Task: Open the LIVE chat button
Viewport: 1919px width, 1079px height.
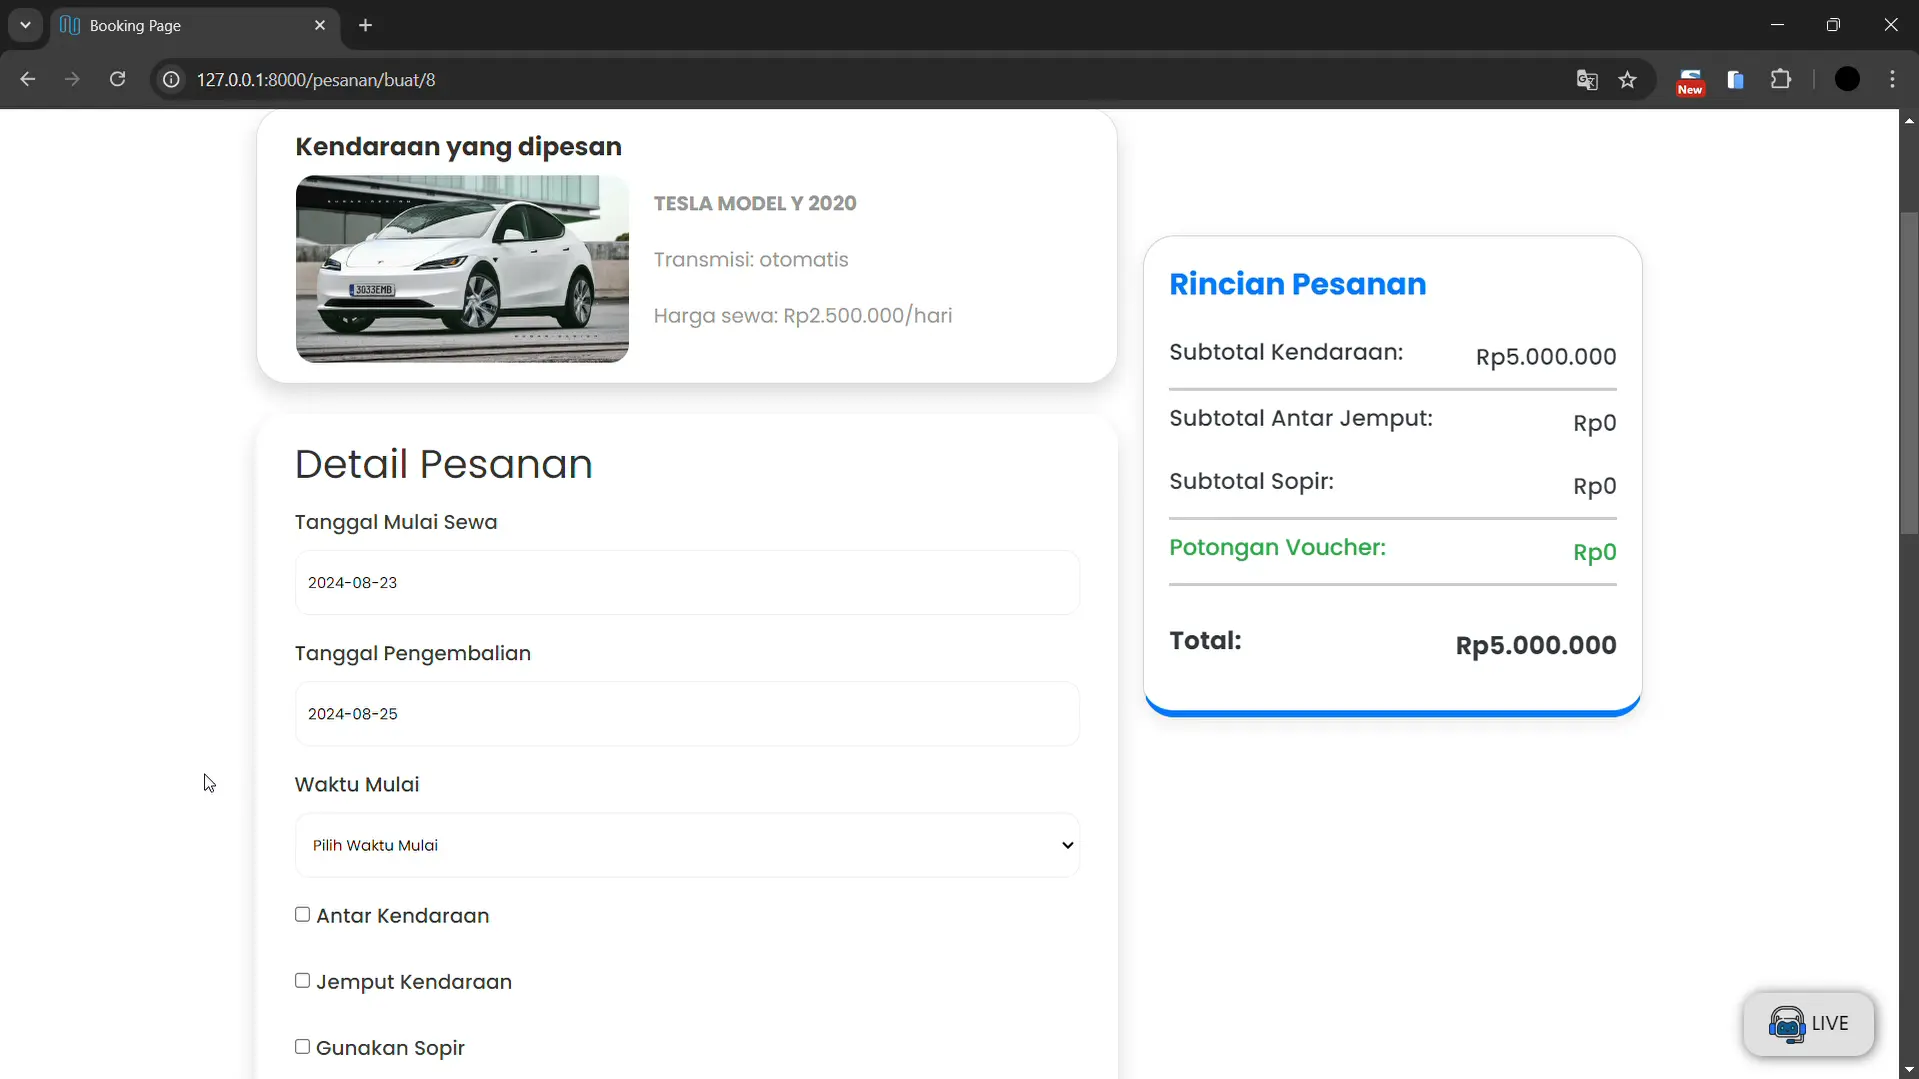Action: pos(1808,1024)
